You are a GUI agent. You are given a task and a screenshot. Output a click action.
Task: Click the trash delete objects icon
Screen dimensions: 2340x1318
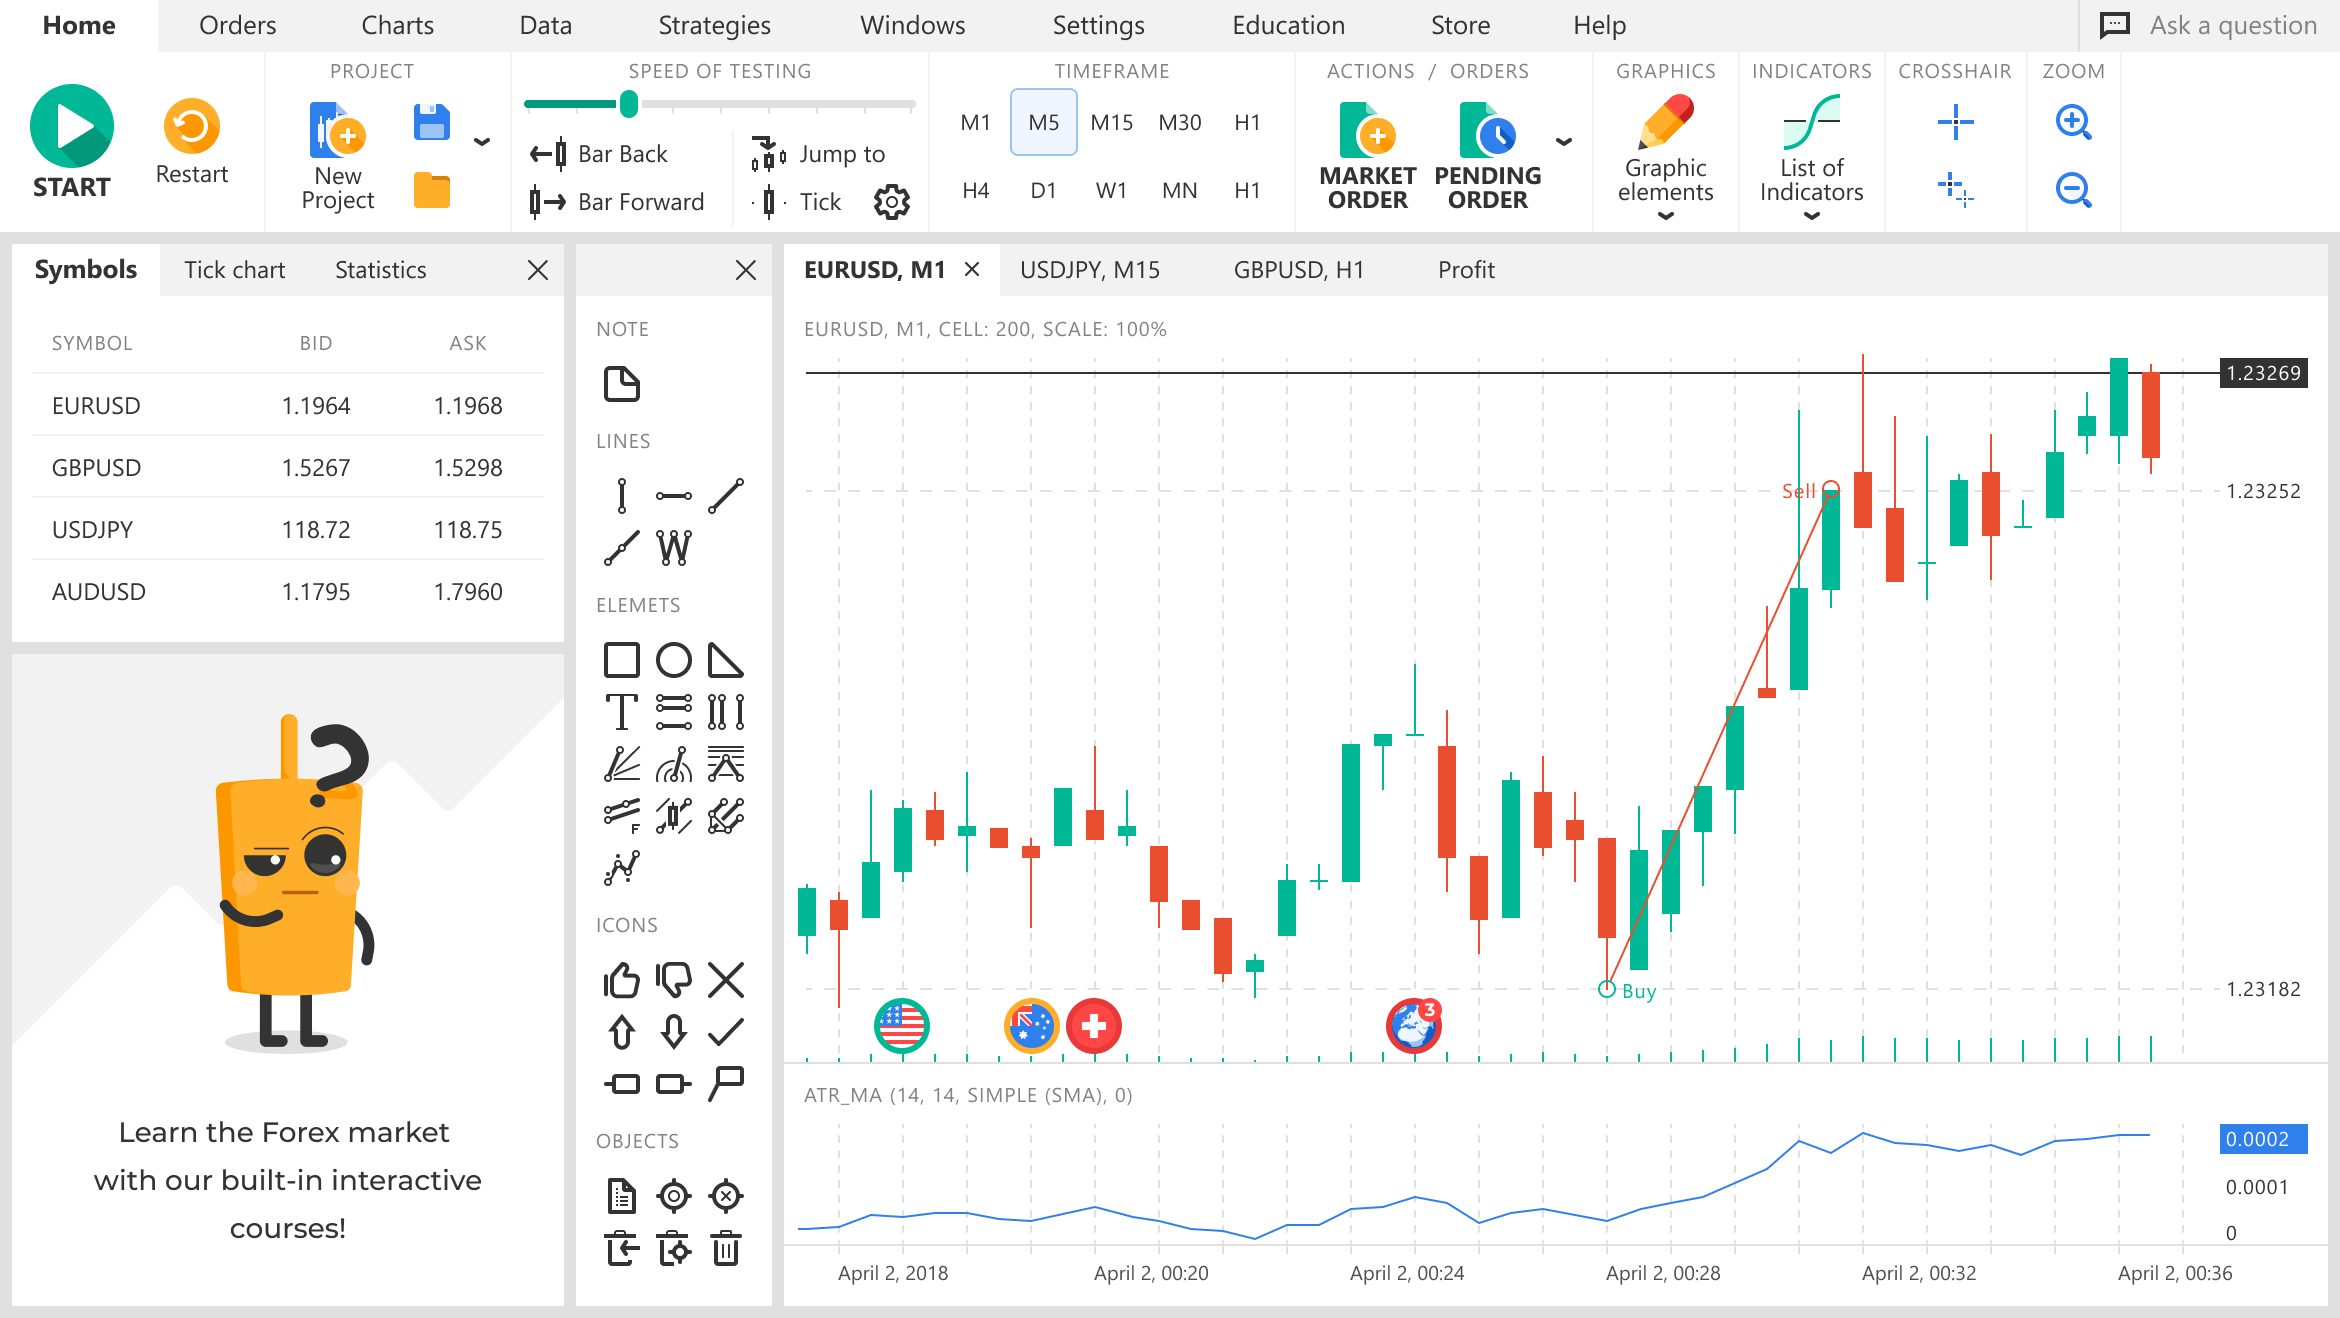click(x=726, y=1248)
